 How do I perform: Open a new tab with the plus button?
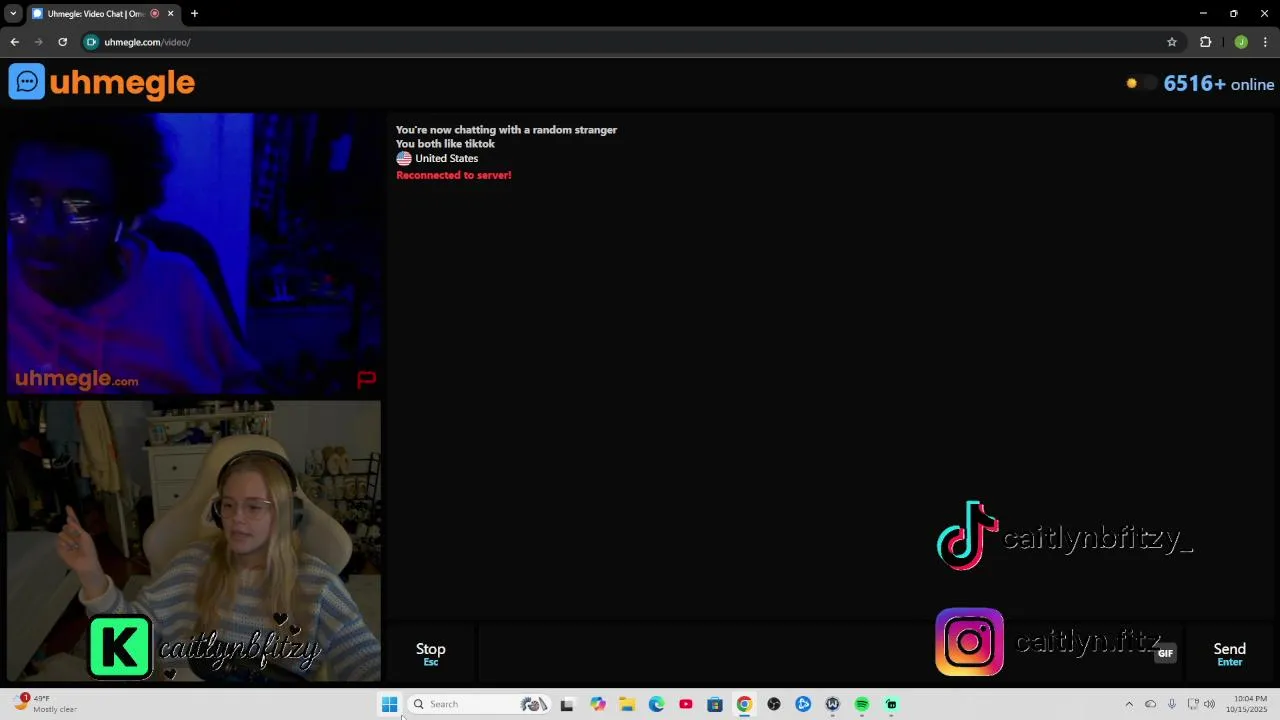pyautogui.click(x=194, y=14)
